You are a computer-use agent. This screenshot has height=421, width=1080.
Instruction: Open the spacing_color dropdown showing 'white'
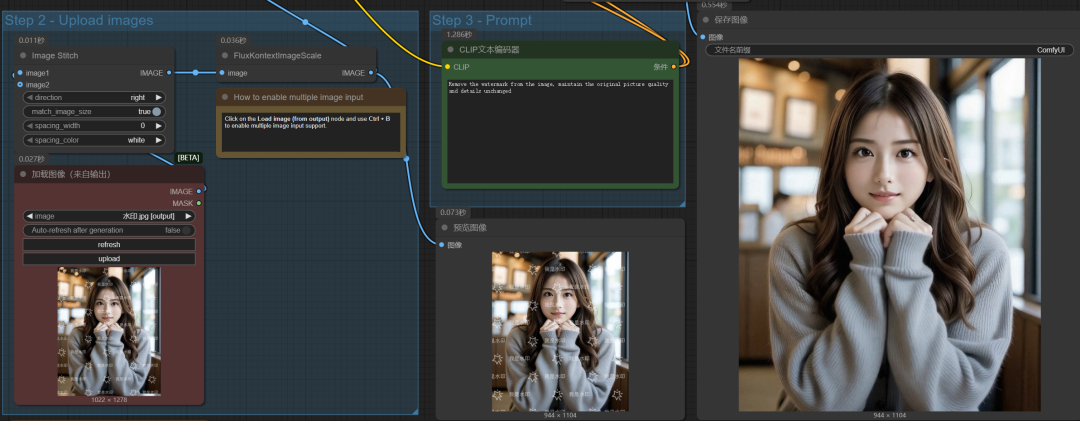[94, 140]
